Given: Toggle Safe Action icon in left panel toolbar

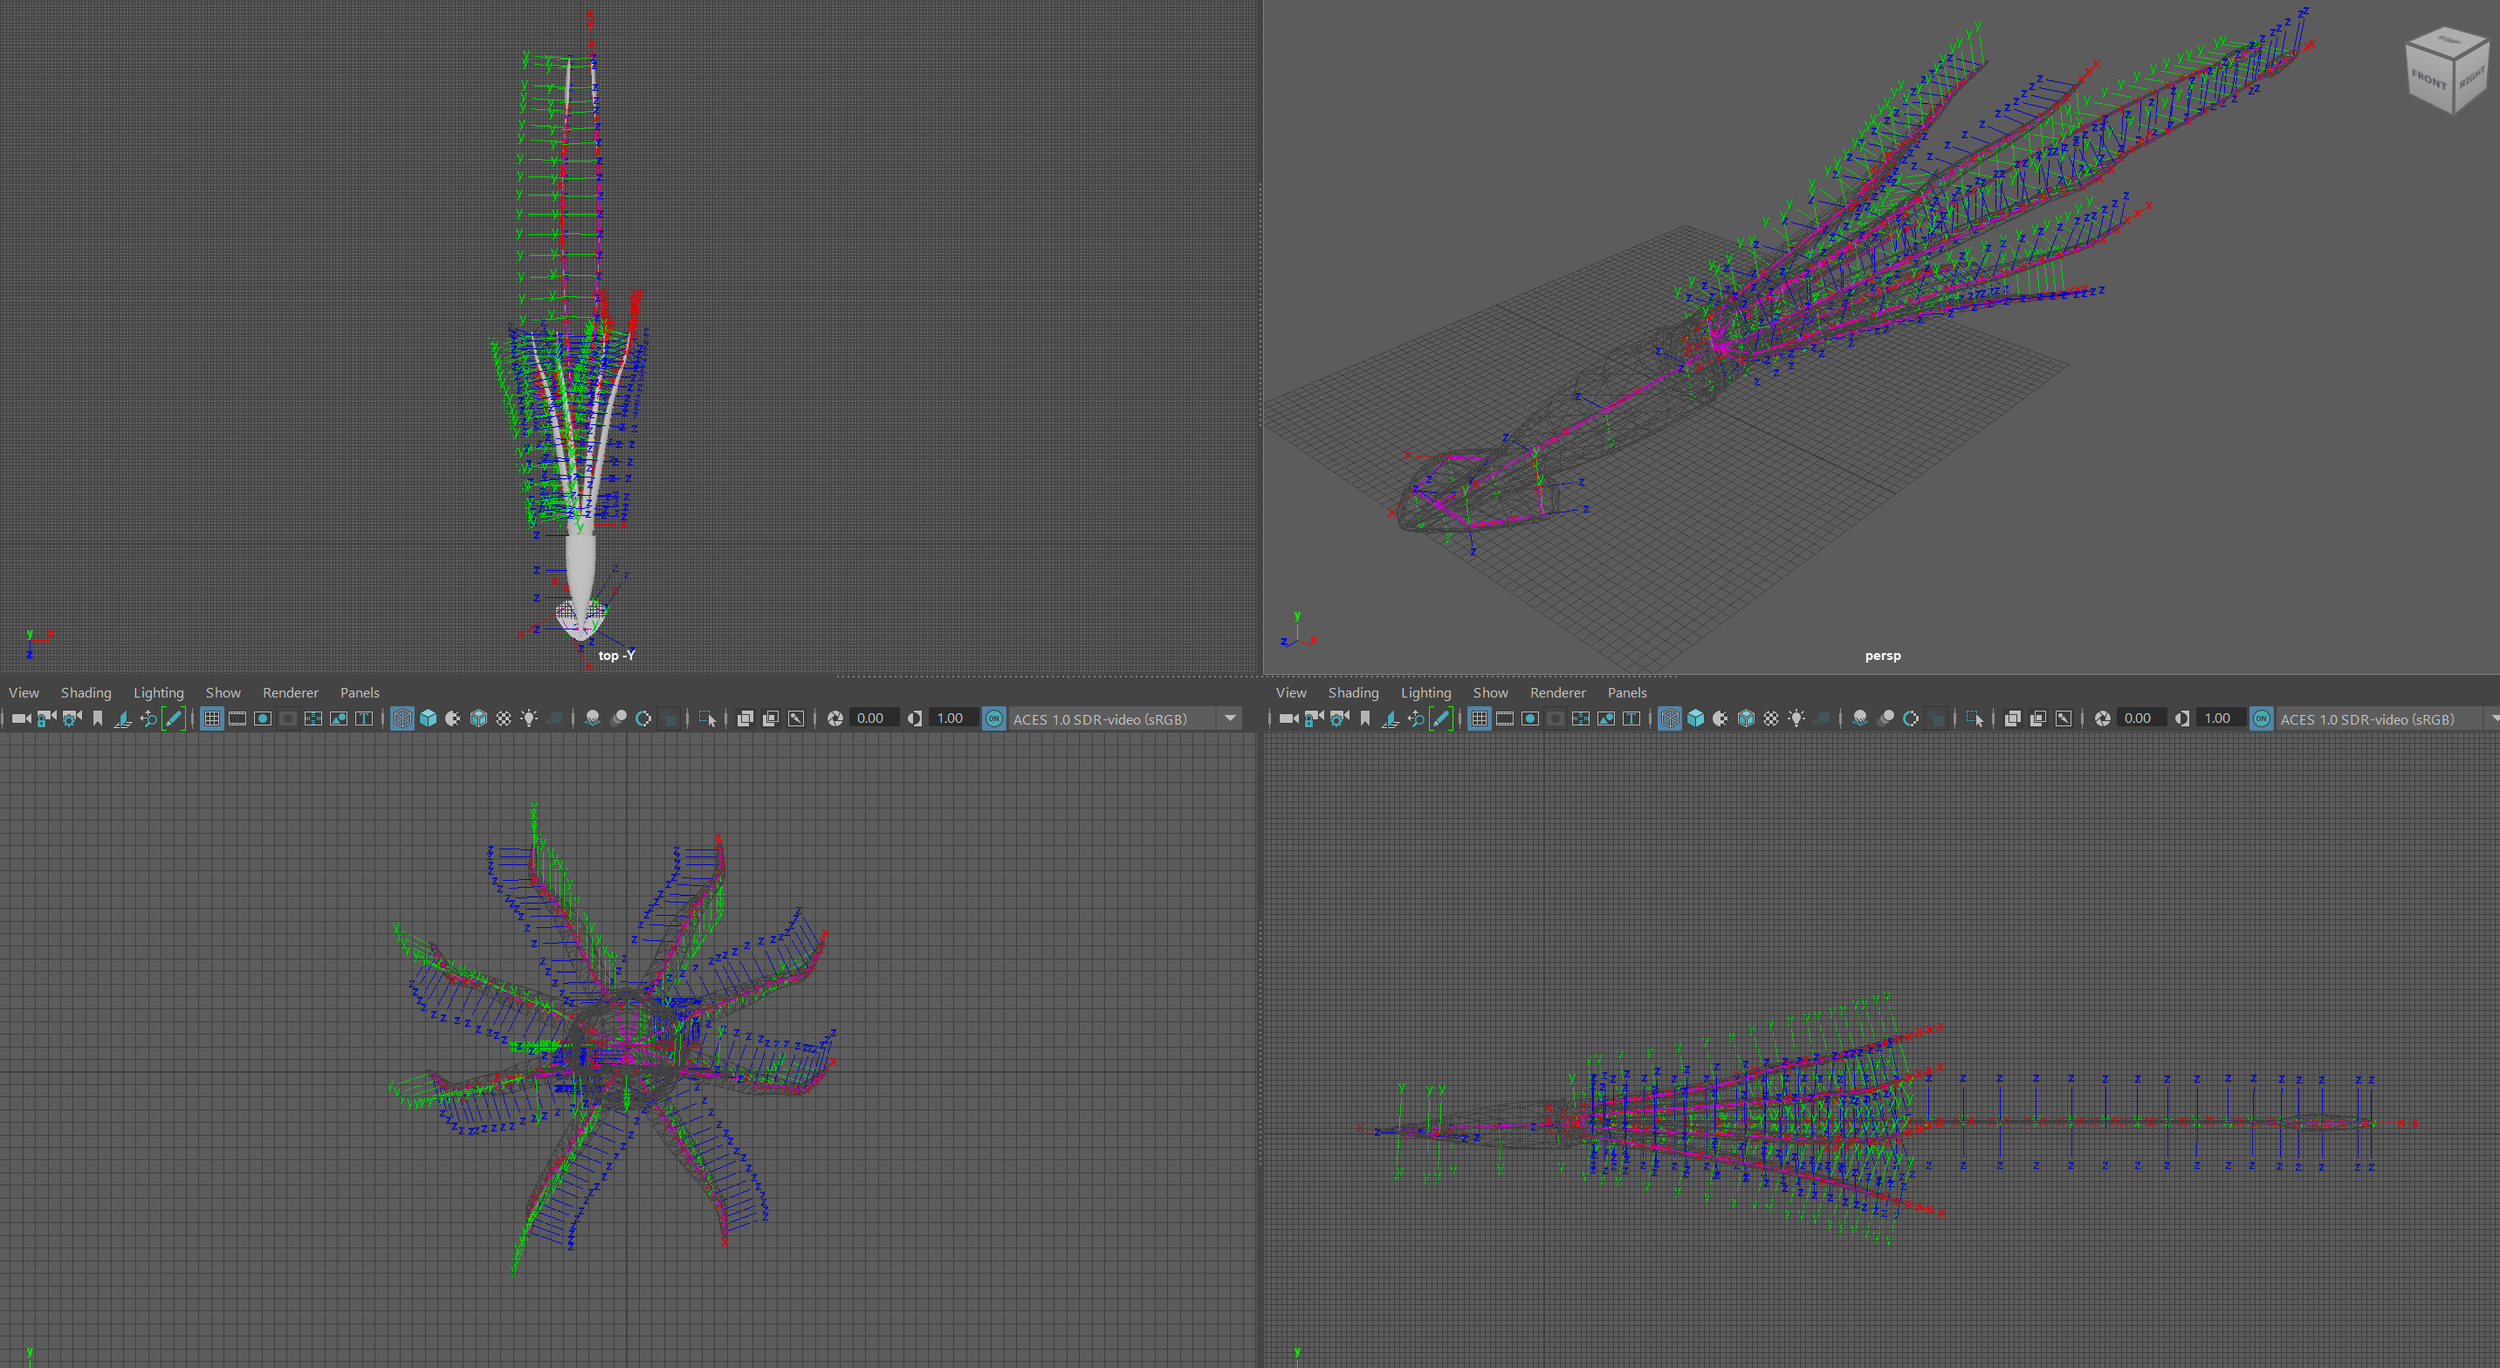Looking at the screenshot, I should coord(339,718).
